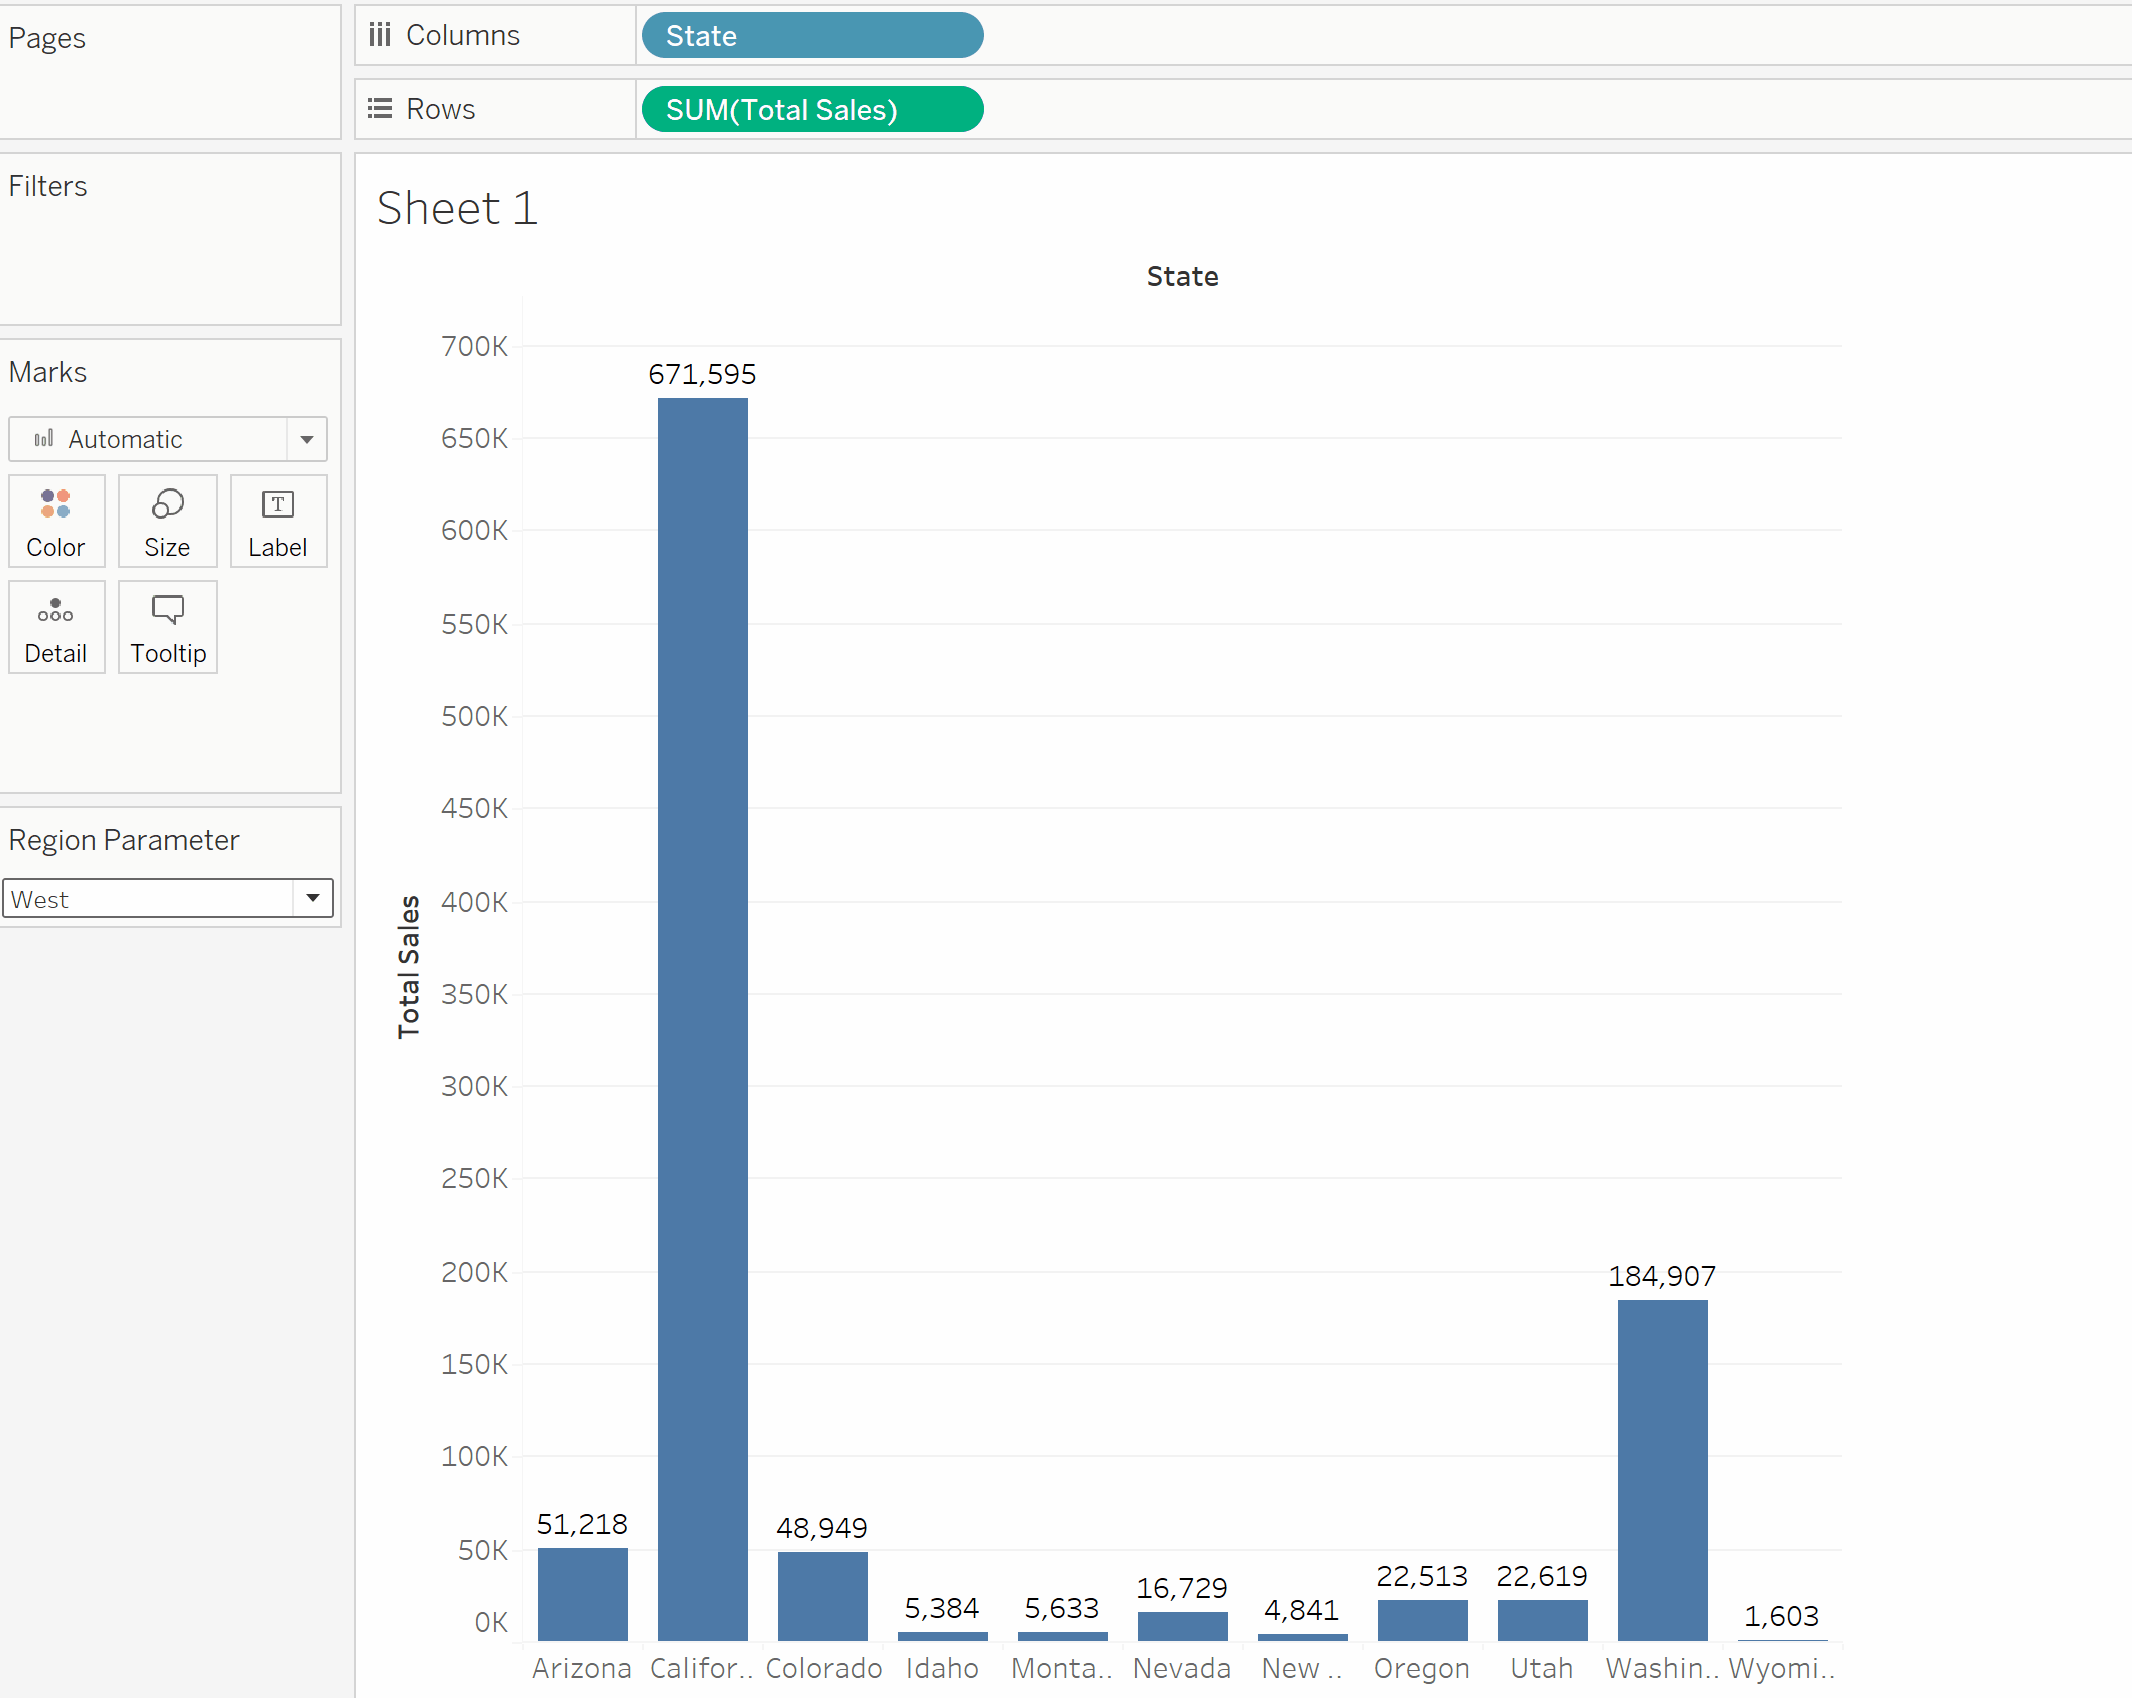
Task: Expand the Automatic mark type dropdown arrow
Action: point(307,439)
